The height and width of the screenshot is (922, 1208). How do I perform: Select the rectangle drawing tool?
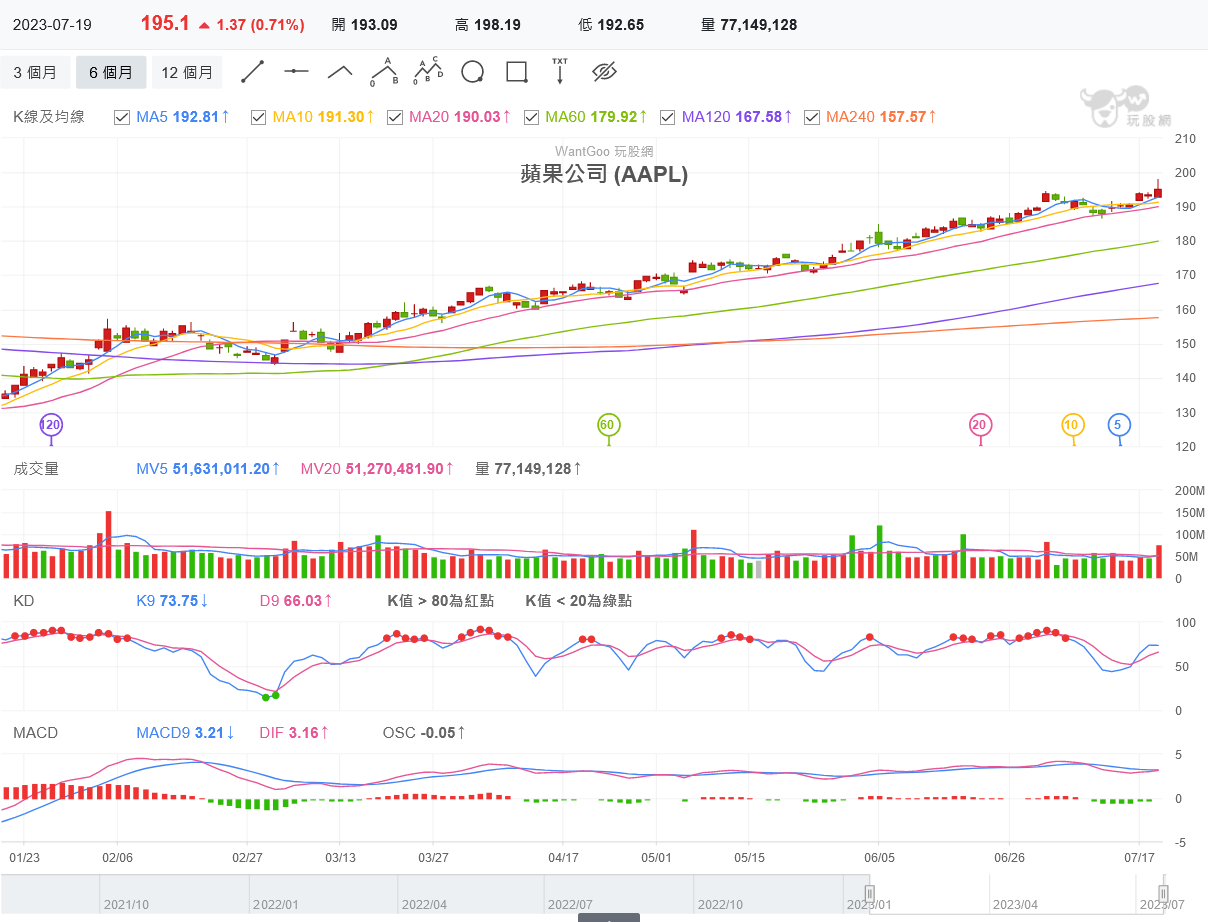click(516, 72)
